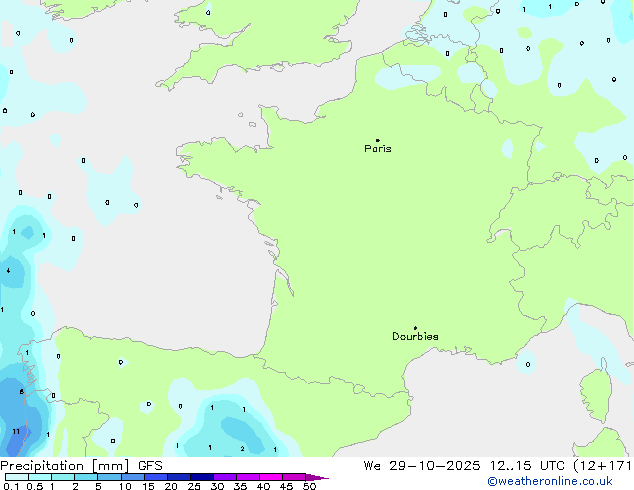This screenshot has height=490, width=634.
Task: Click the legend scale label '20'
Action: [x=171, y=486]
